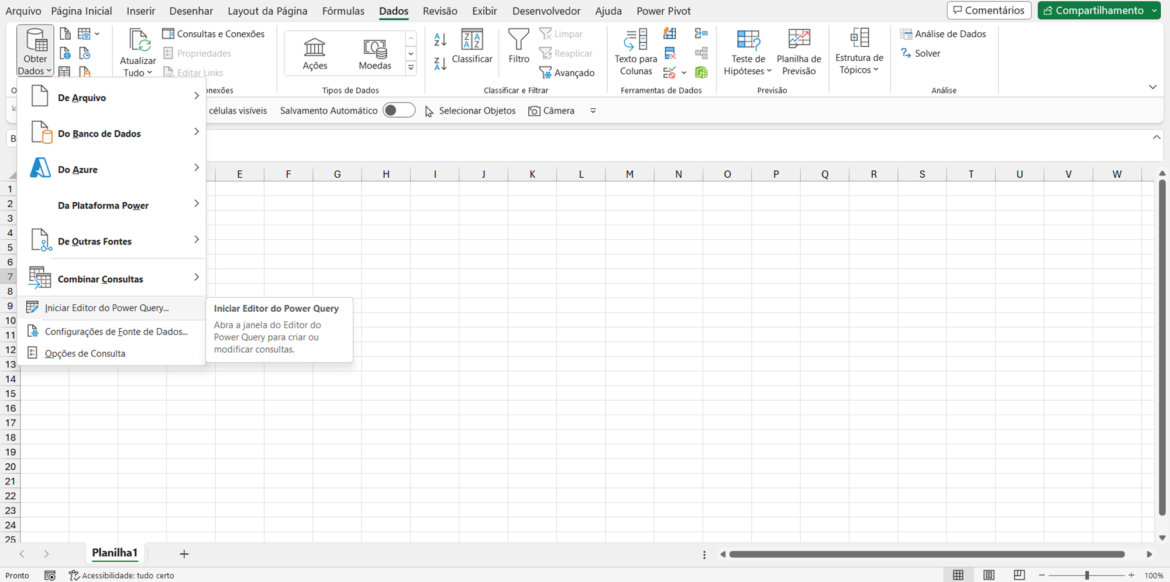Click the Ações stock data type icon

tap(314, 48)
